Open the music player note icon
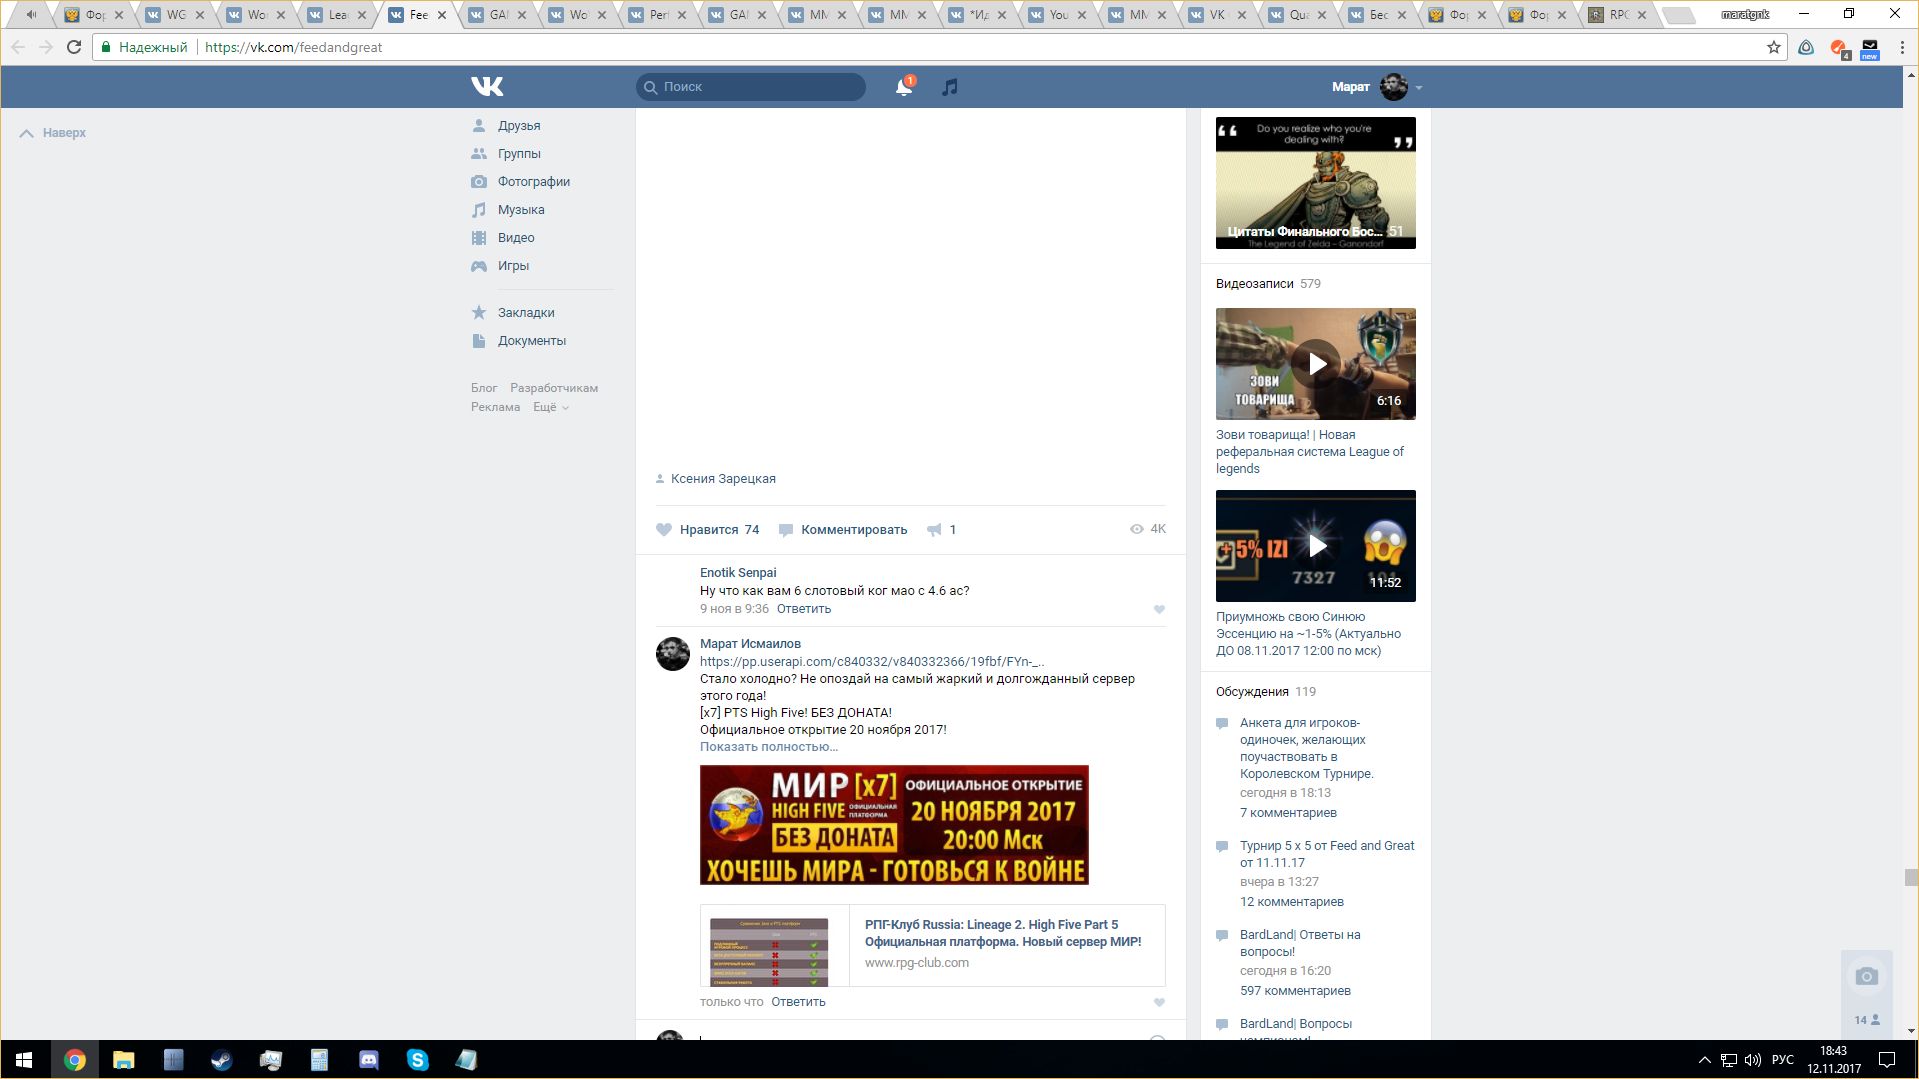 point(950,87)
